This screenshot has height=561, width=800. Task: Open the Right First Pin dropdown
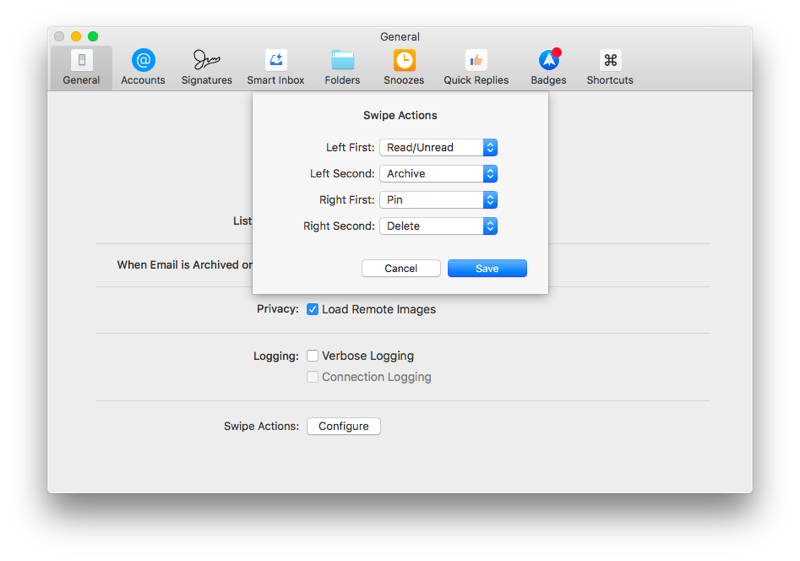[x=438, y=200]
